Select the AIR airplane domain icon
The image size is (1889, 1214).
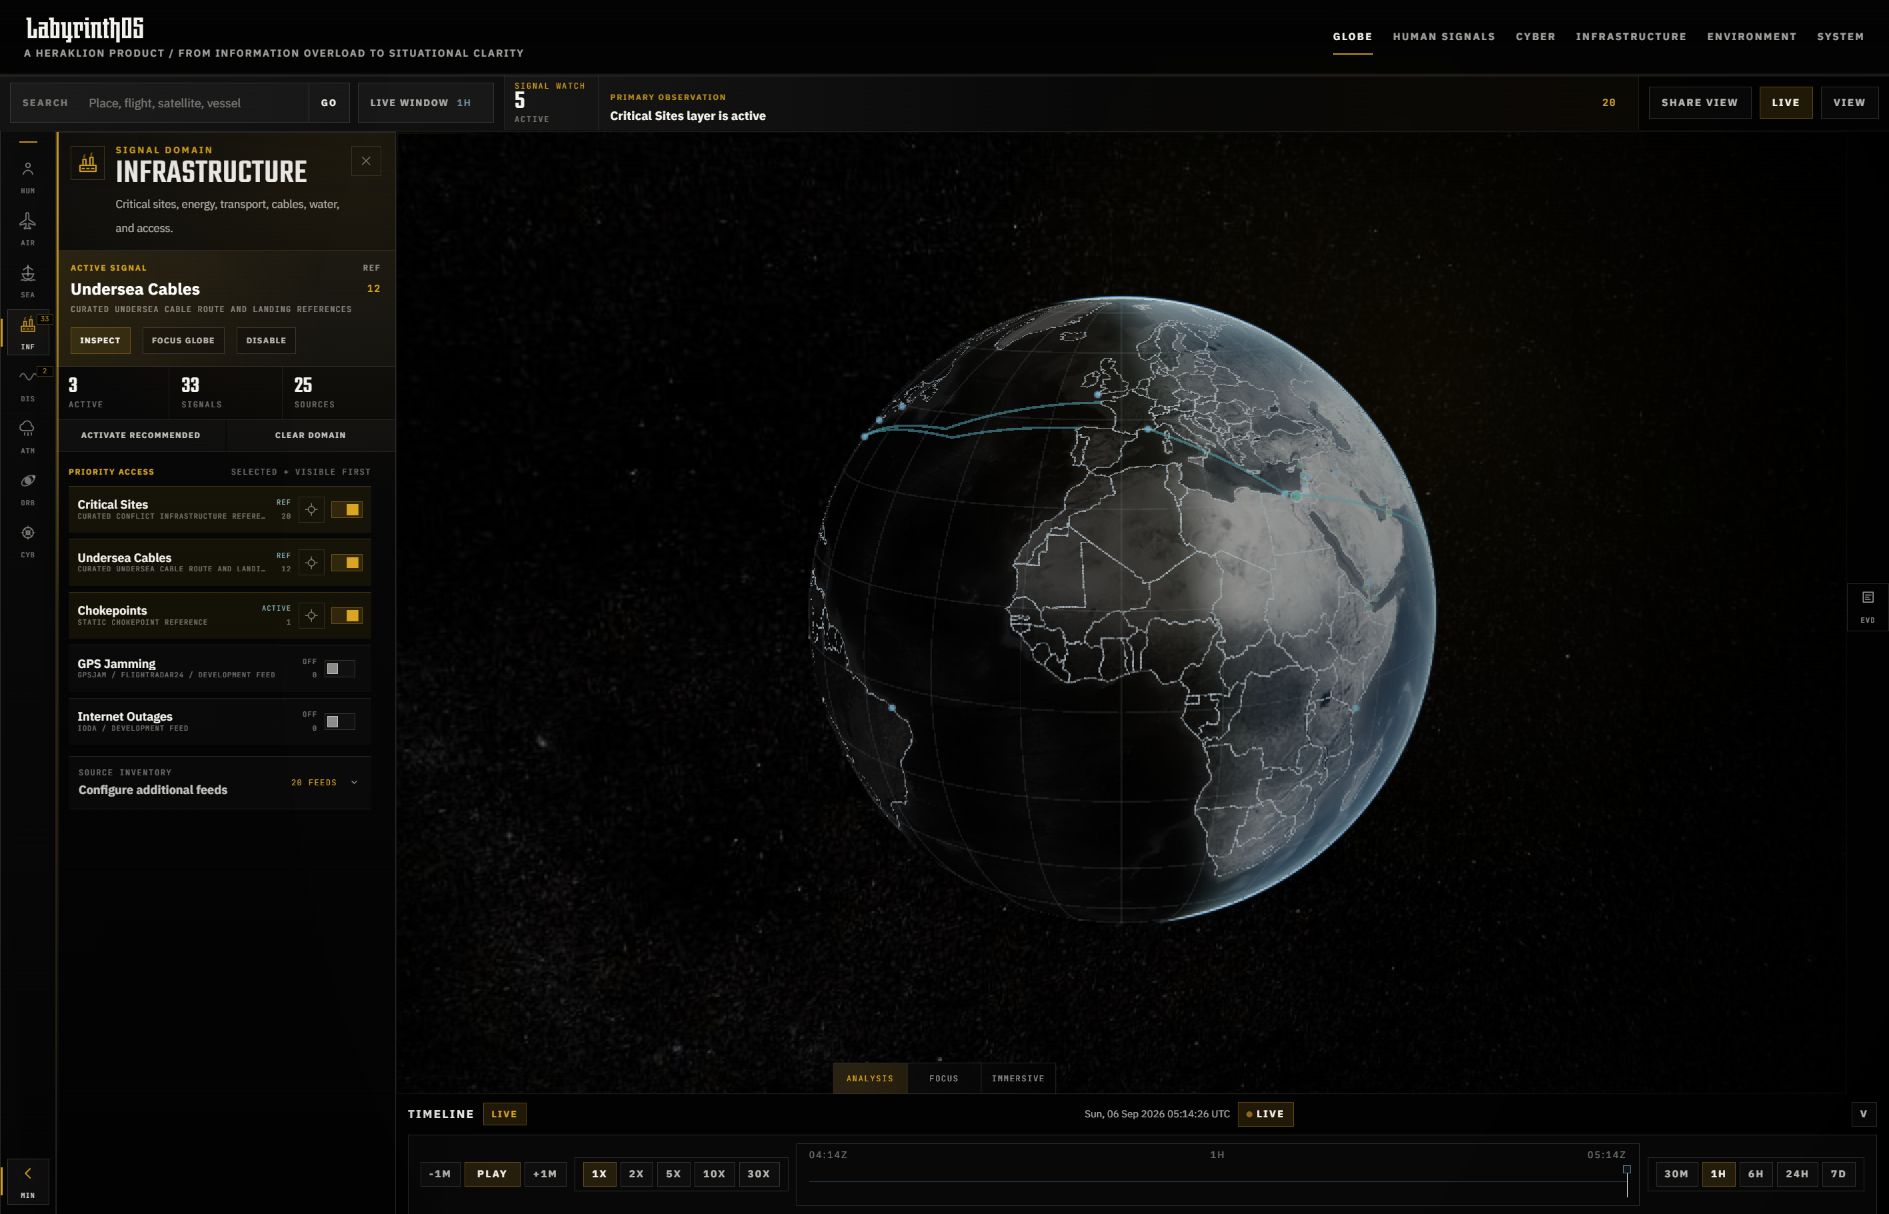pyautogui.click(x=28, y=228)
